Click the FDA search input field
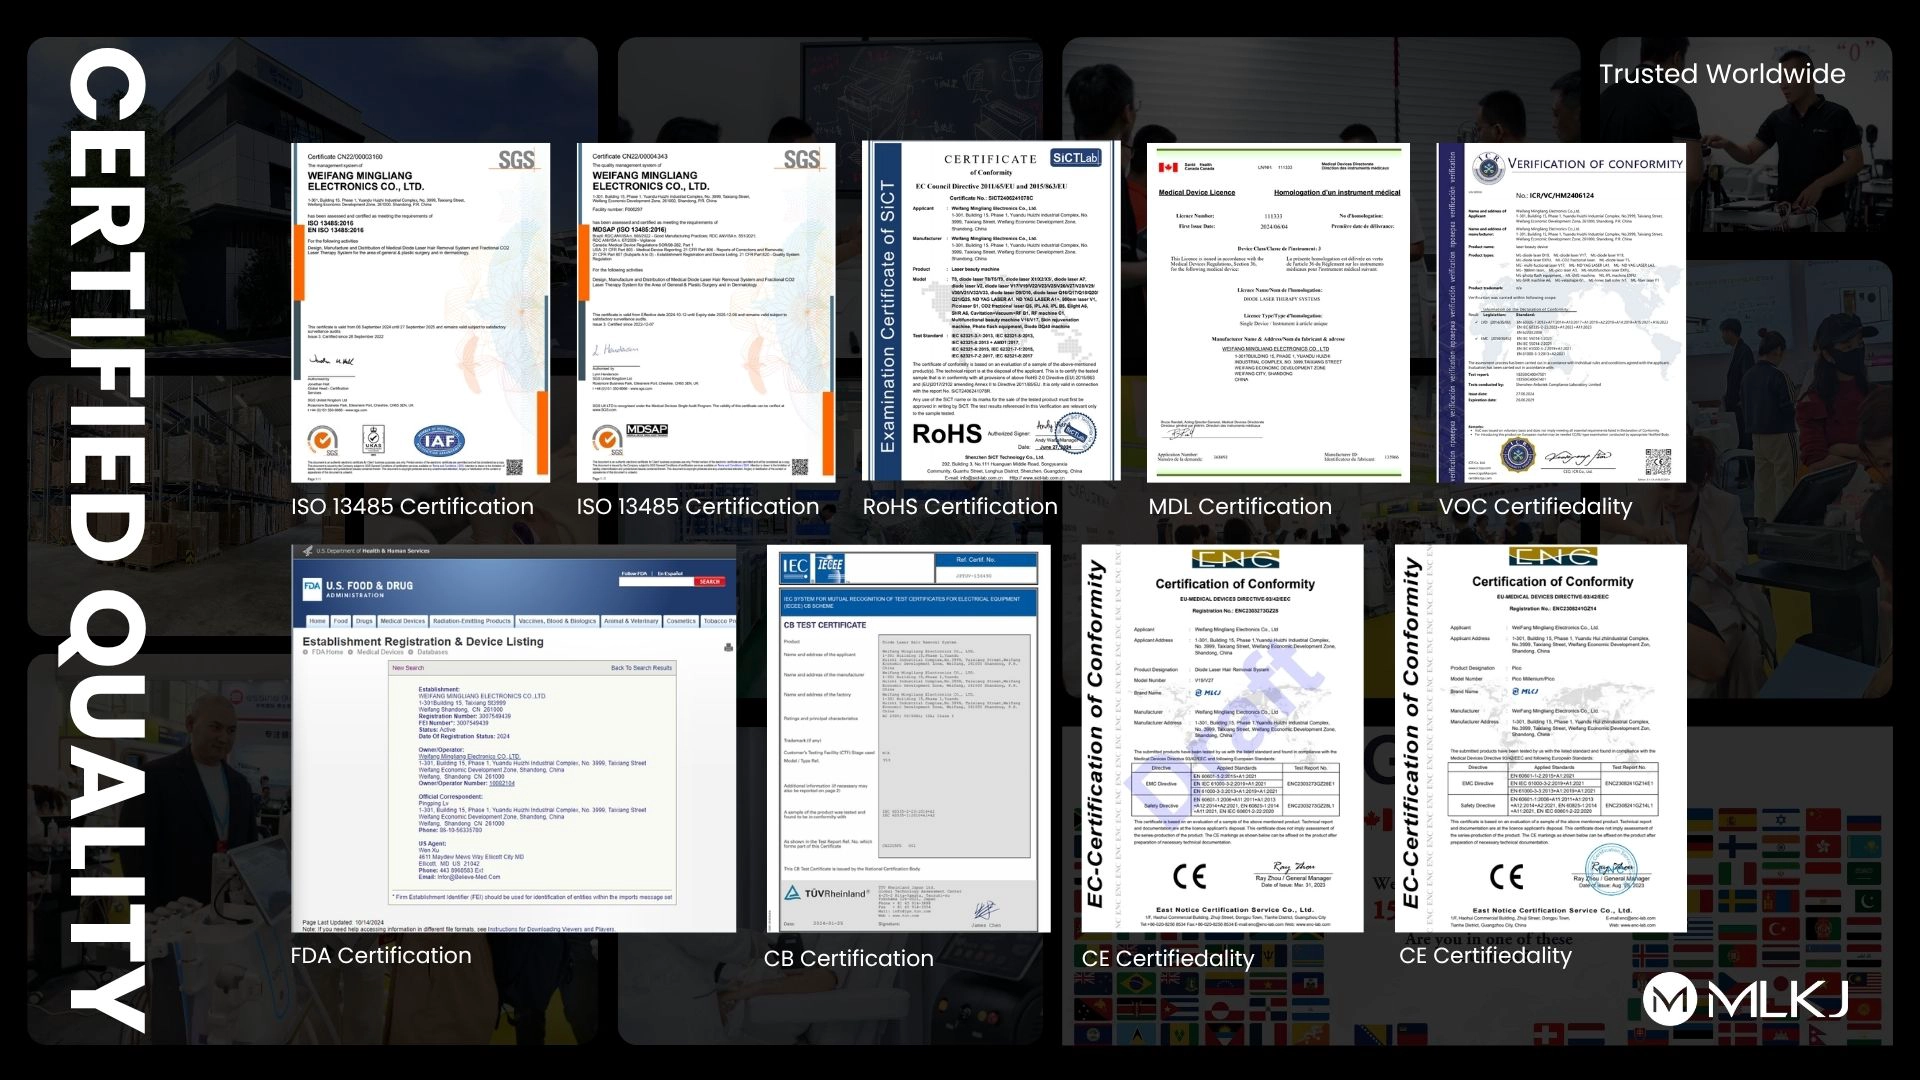The image size is (1920, 1080). [x=656, y=581]
